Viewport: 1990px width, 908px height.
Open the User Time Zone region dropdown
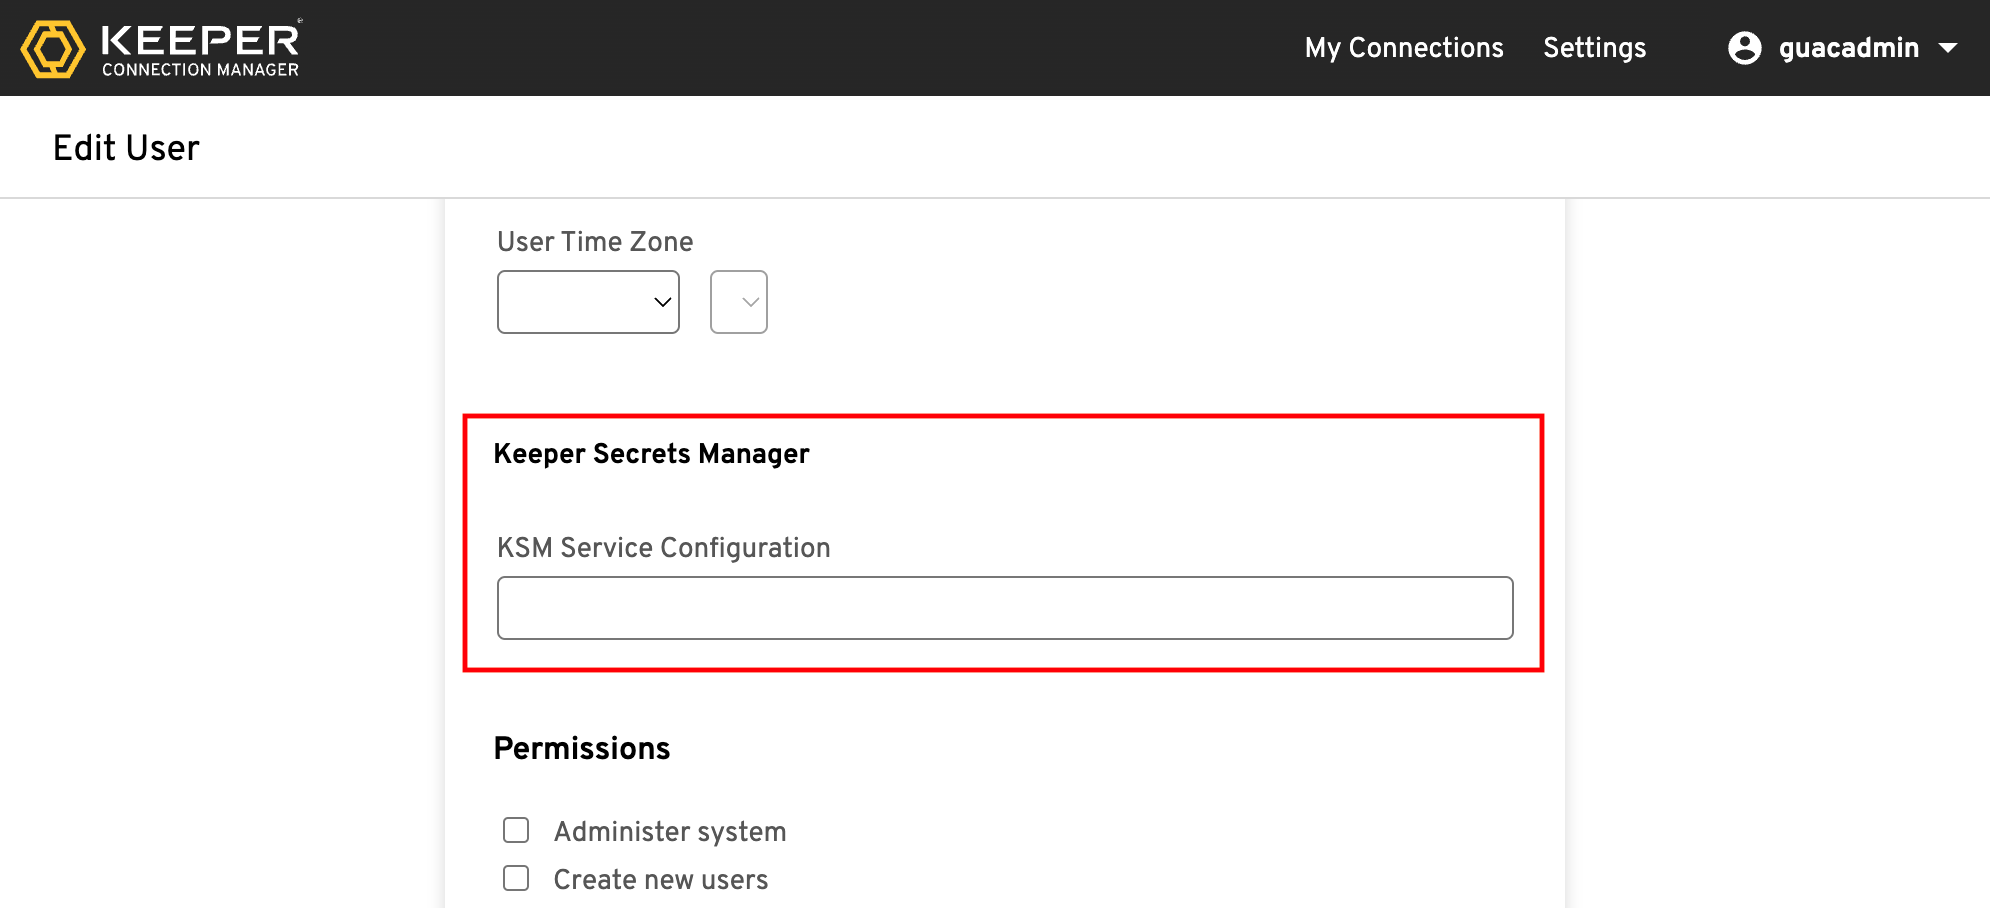tap(588, 302)
